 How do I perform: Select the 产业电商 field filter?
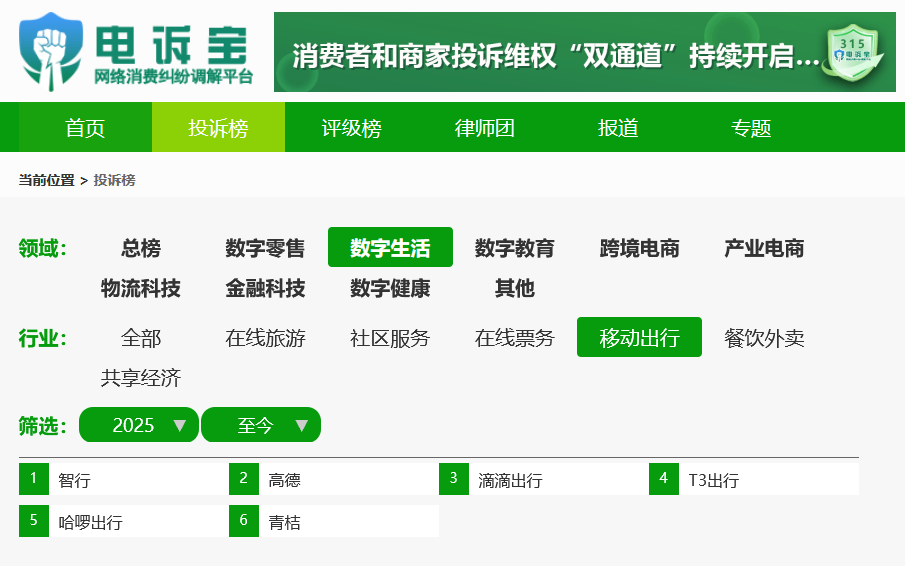point(764,248)
